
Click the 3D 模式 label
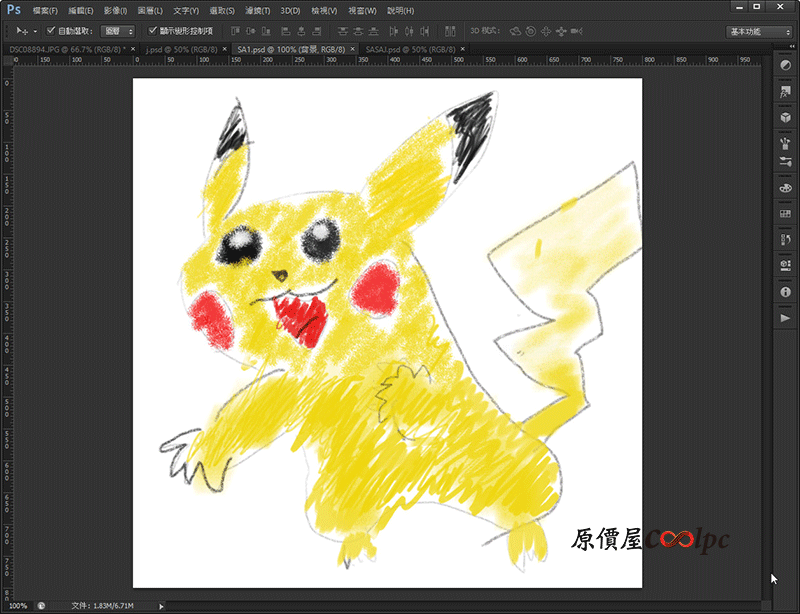[484, 31]
